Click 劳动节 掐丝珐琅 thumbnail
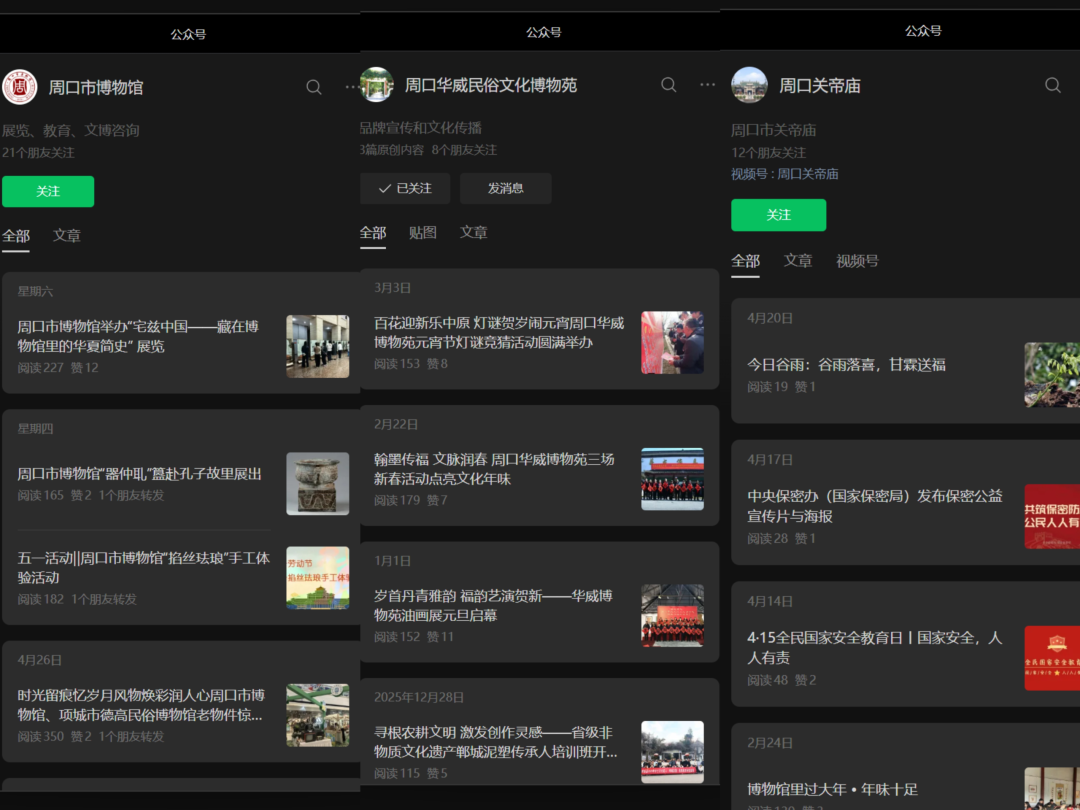 318,578
